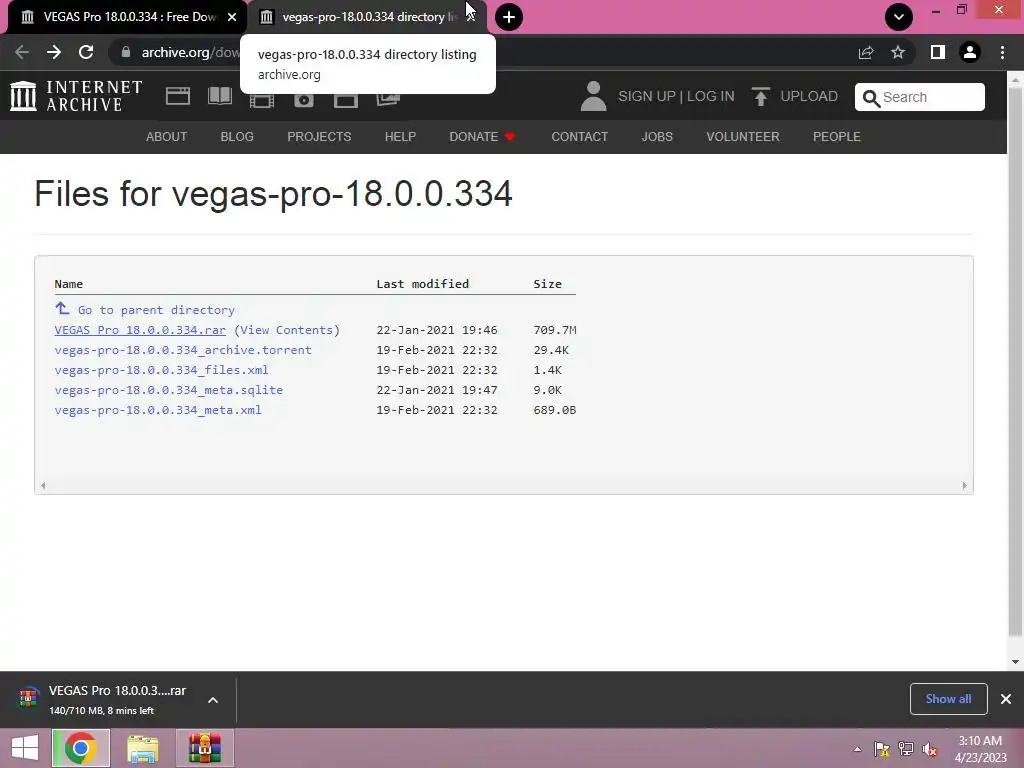Click the Chrome icon in the taskbar

(x=81, y=748)
